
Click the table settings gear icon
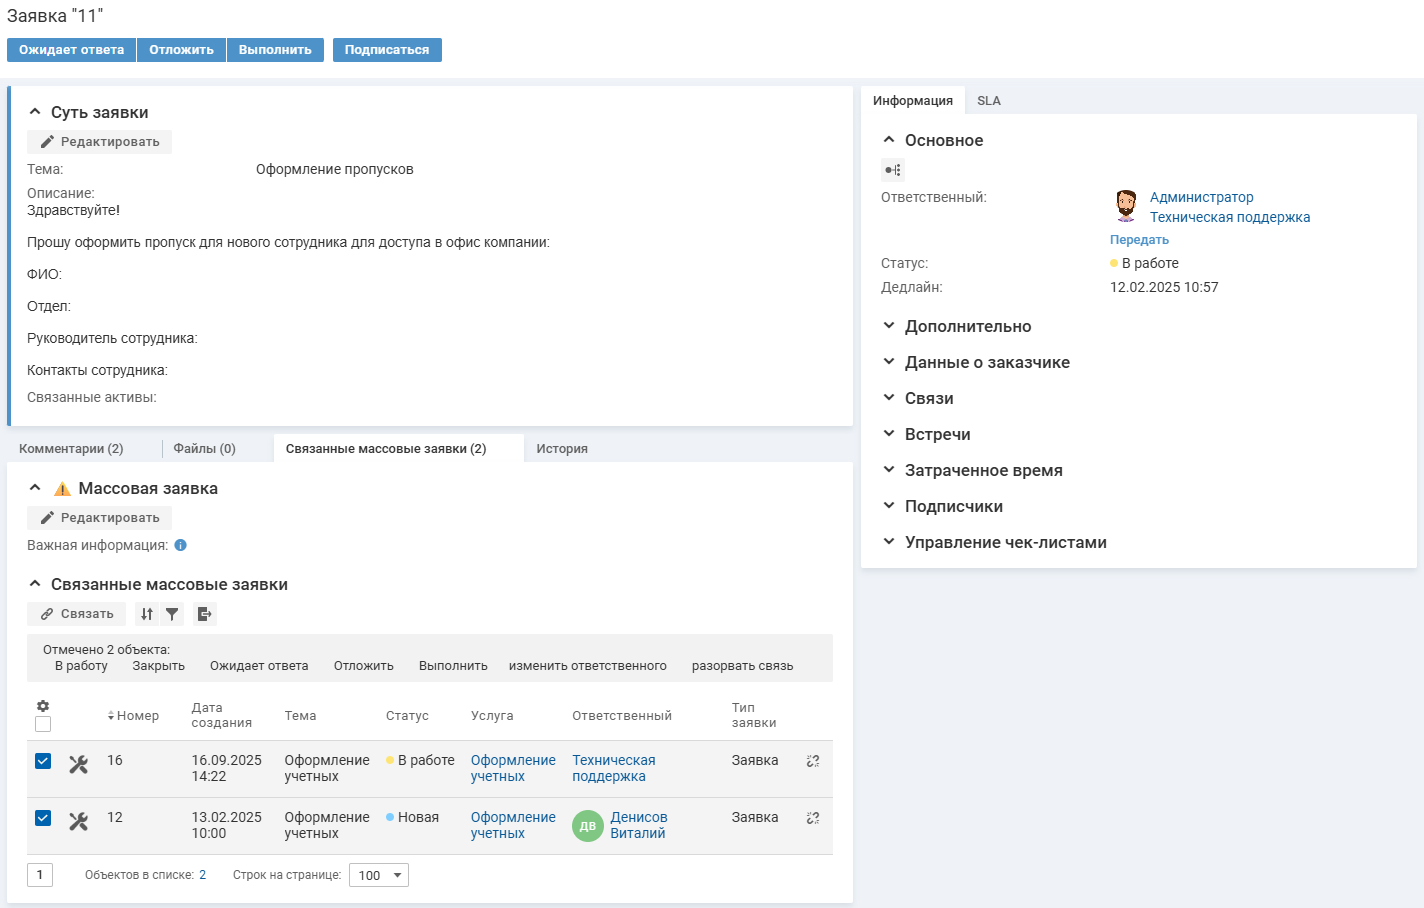point(43,706)
